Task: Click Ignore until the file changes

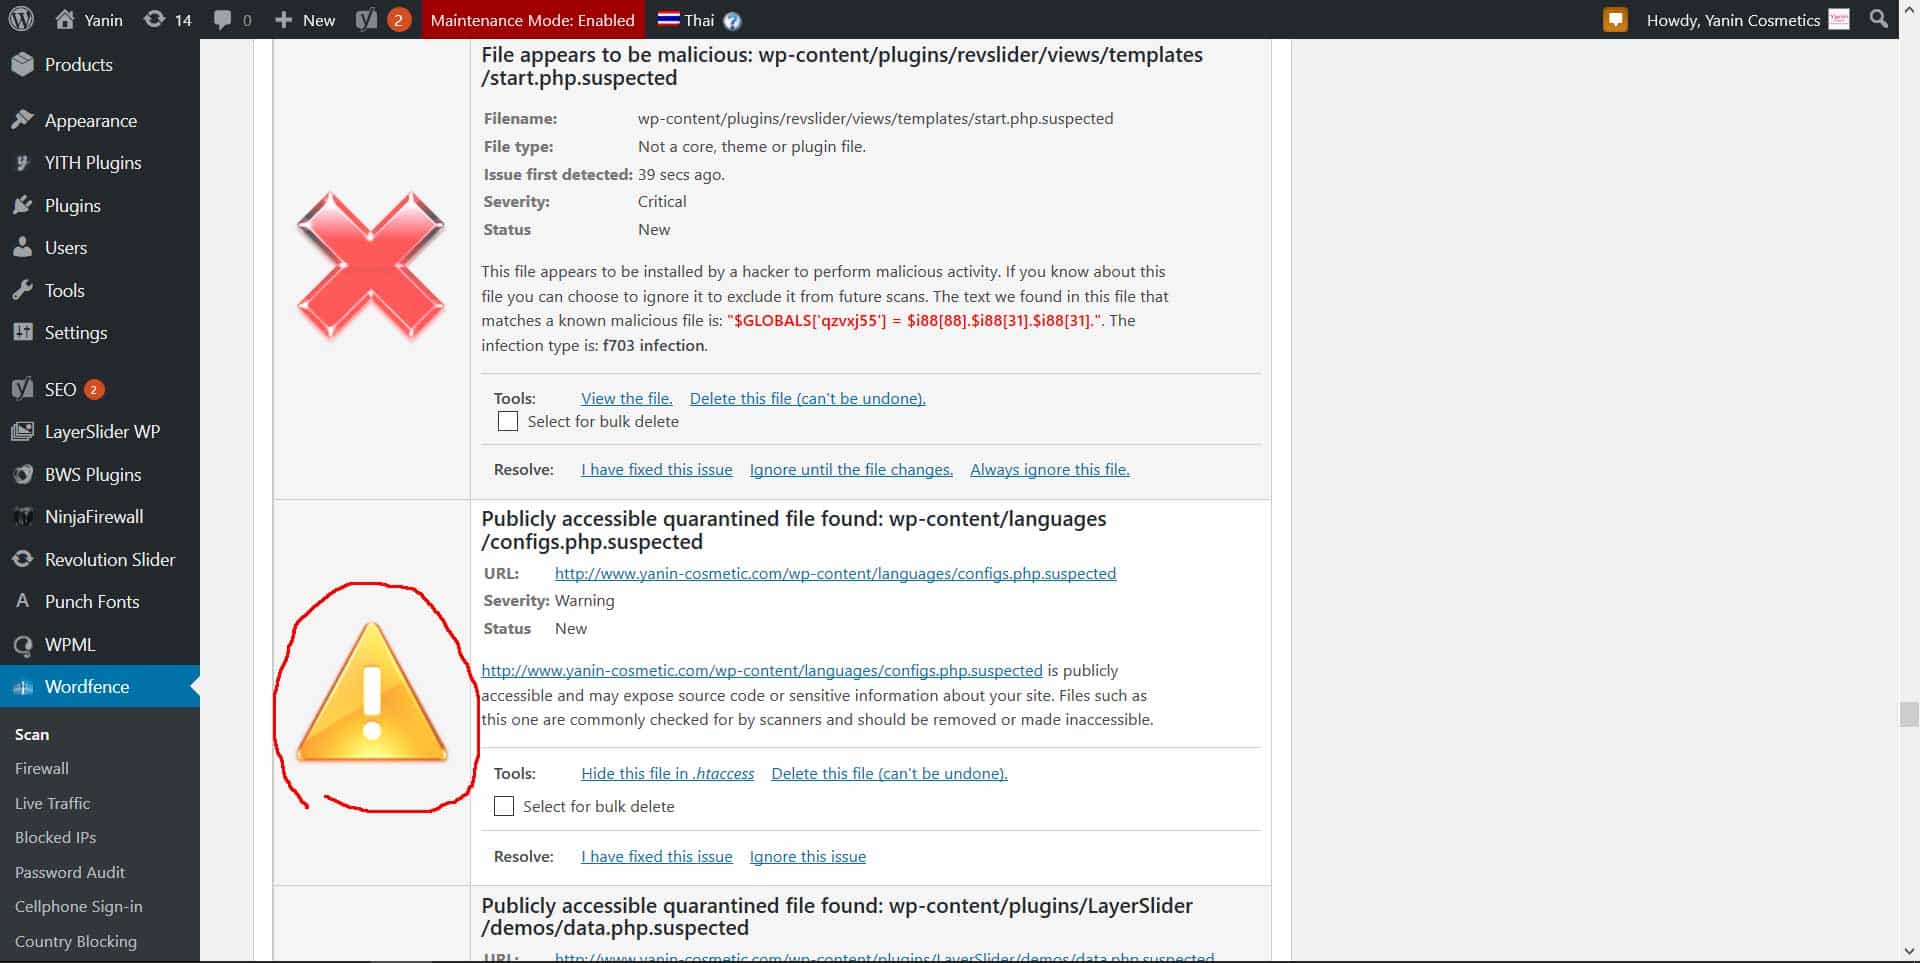Action: [851, 469]
